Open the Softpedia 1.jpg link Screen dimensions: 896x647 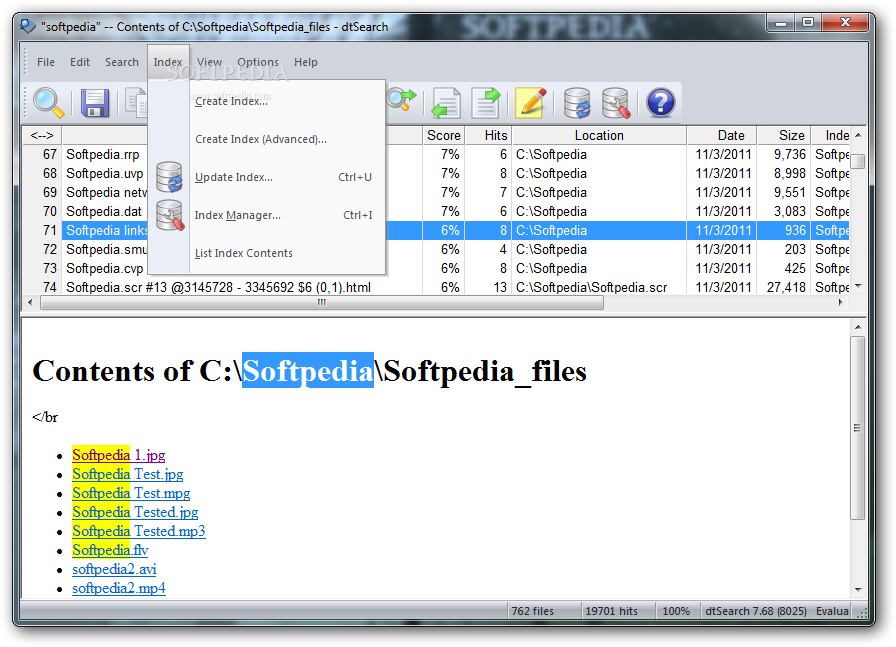[x=118, y=455]
